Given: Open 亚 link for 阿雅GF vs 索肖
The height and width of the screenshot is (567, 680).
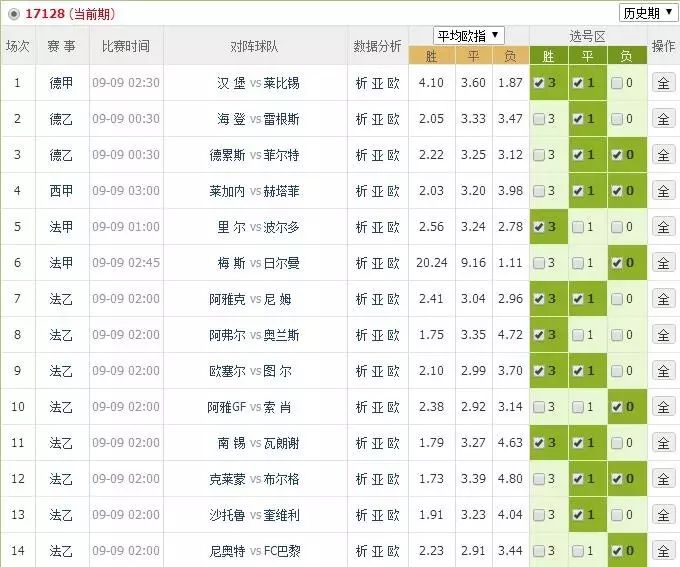Looking at the screenshot, I should pyautogui.click(x=377, y=407).
